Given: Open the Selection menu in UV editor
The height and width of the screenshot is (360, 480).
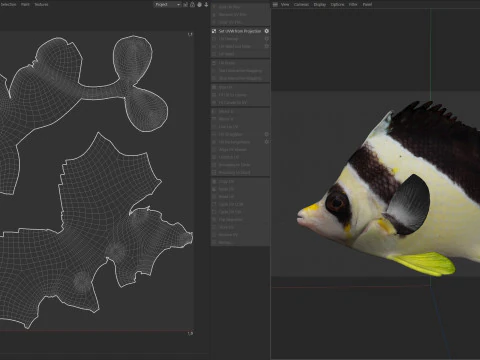Looking at the screenshot, I should [7, 4].
